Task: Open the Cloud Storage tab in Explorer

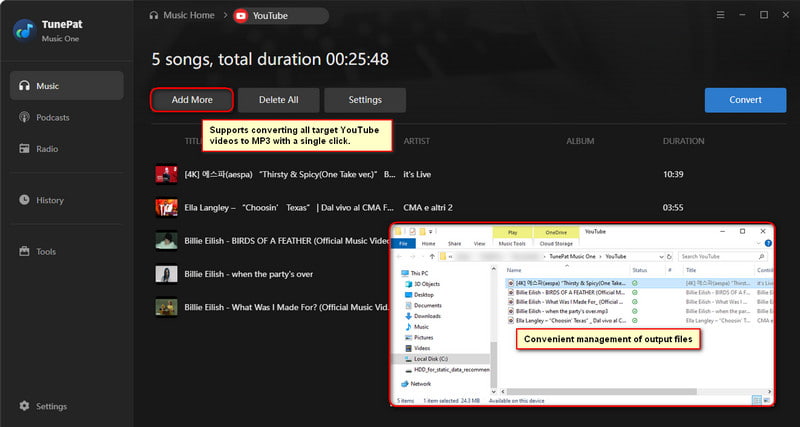Action: pyautogui.click(x=556, y=244)
